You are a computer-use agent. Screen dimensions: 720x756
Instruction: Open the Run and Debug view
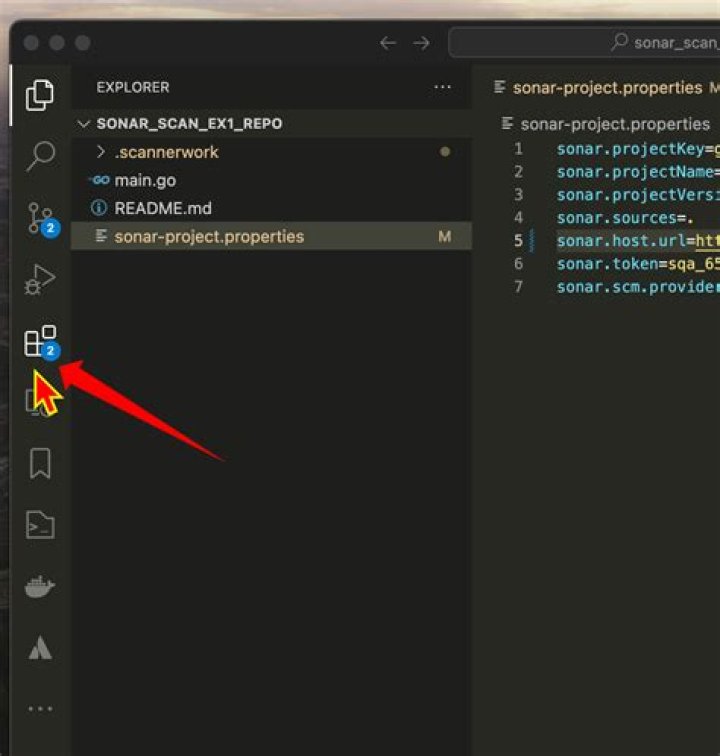pyautogui.click(x=40, y=280)
